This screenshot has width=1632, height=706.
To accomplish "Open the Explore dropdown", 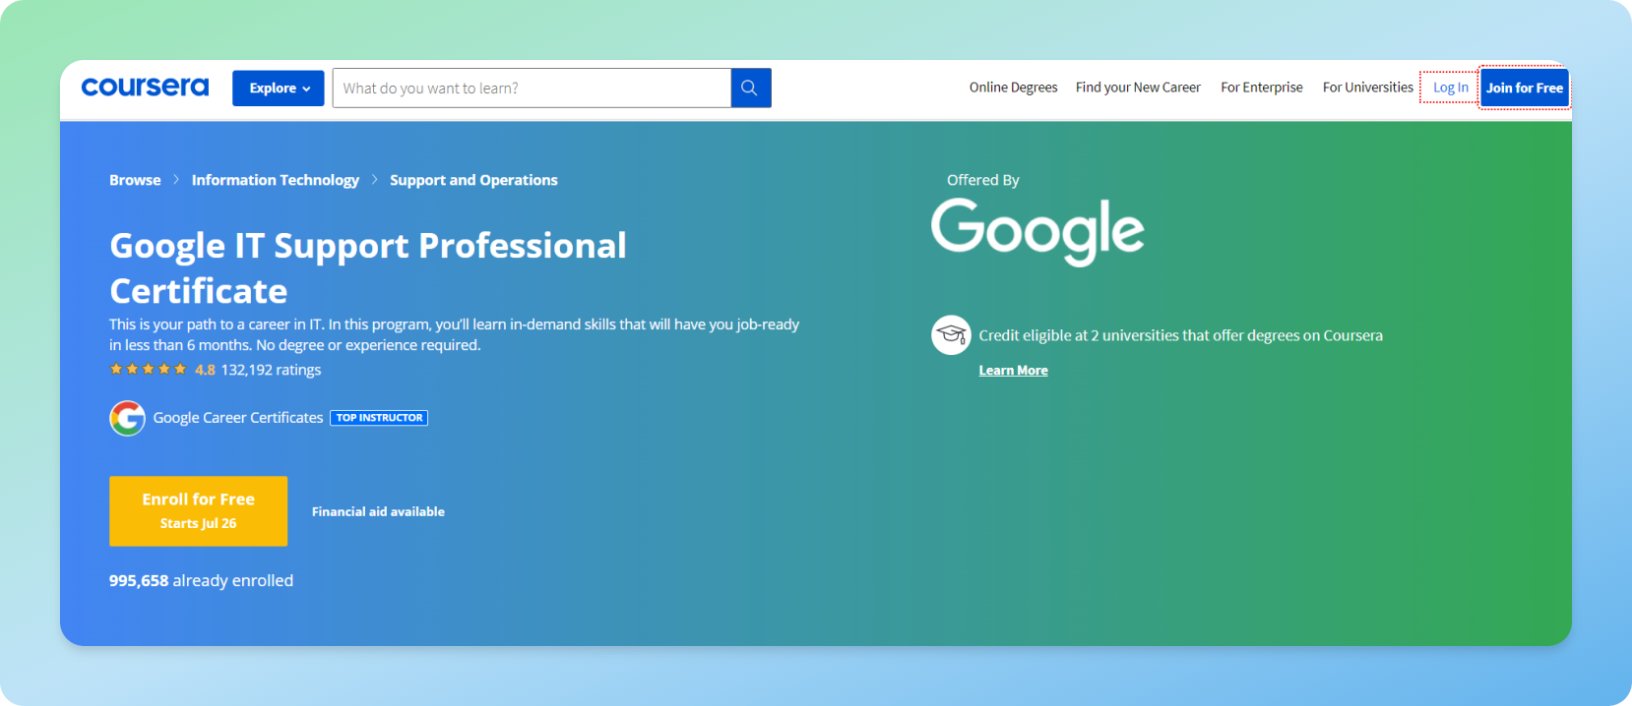I will 278,88.
